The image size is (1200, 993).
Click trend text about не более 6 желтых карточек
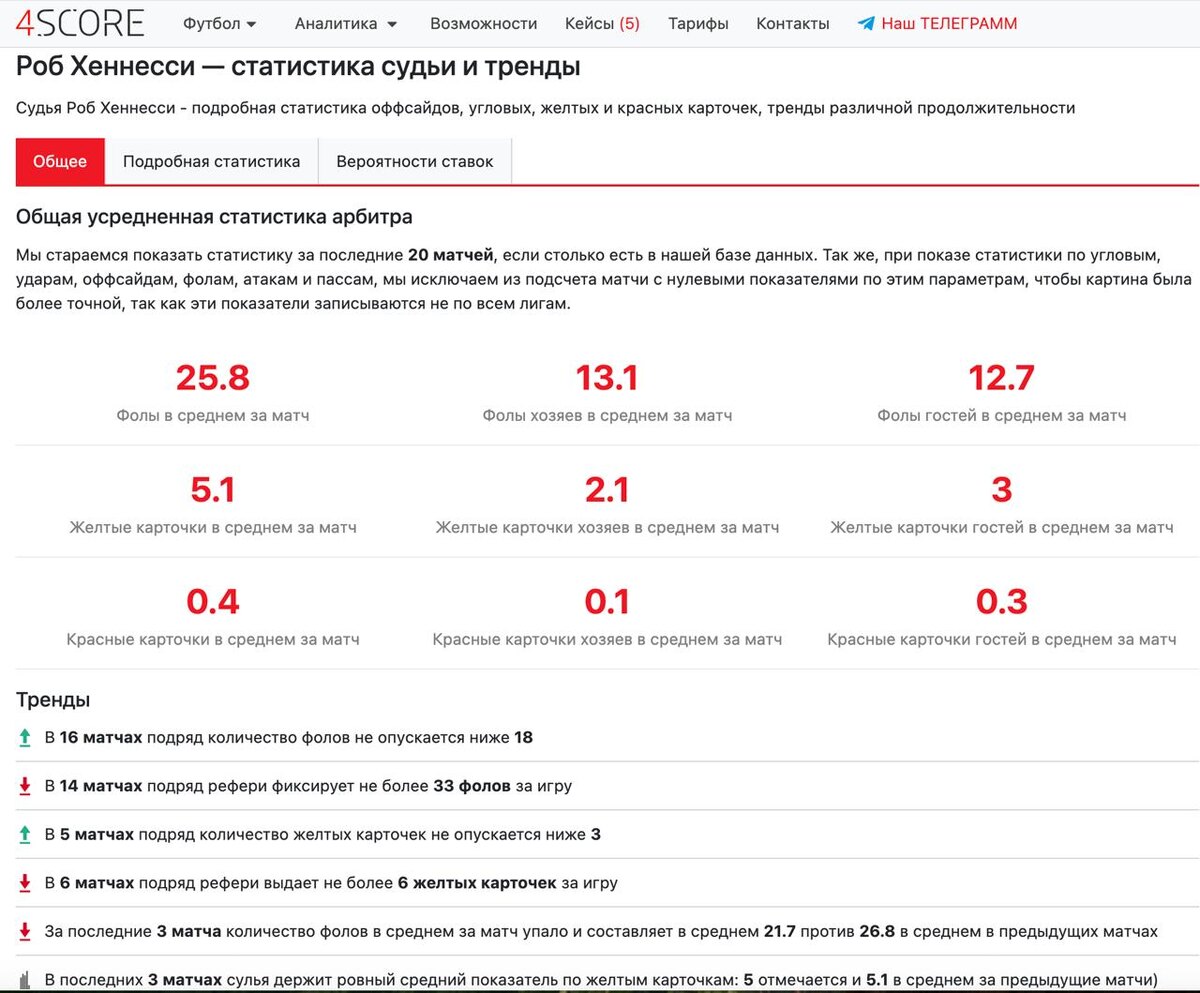(331, 883)
